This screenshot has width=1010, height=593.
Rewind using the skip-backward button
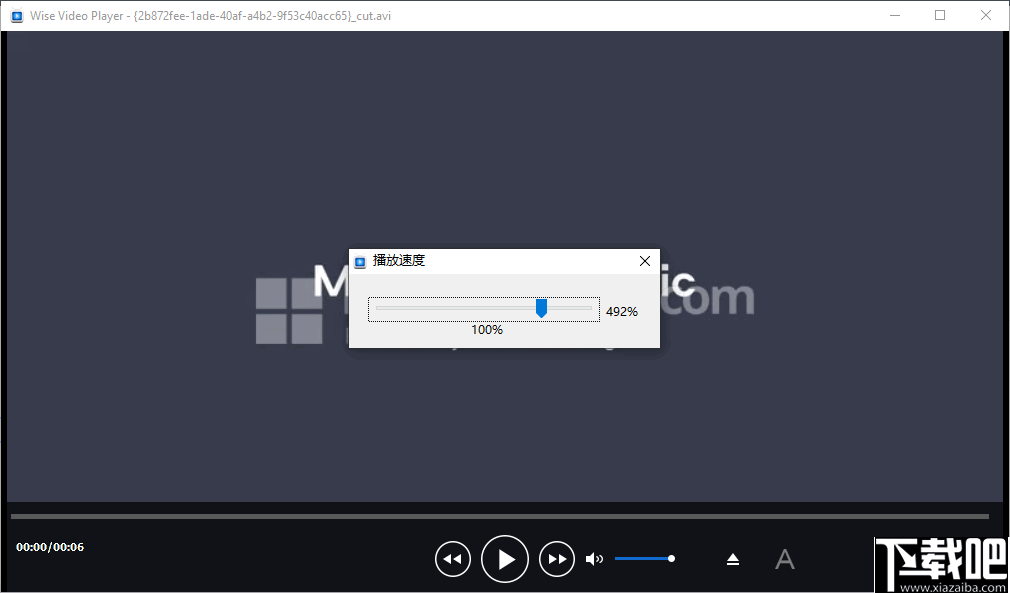click(x=453, y=559)
